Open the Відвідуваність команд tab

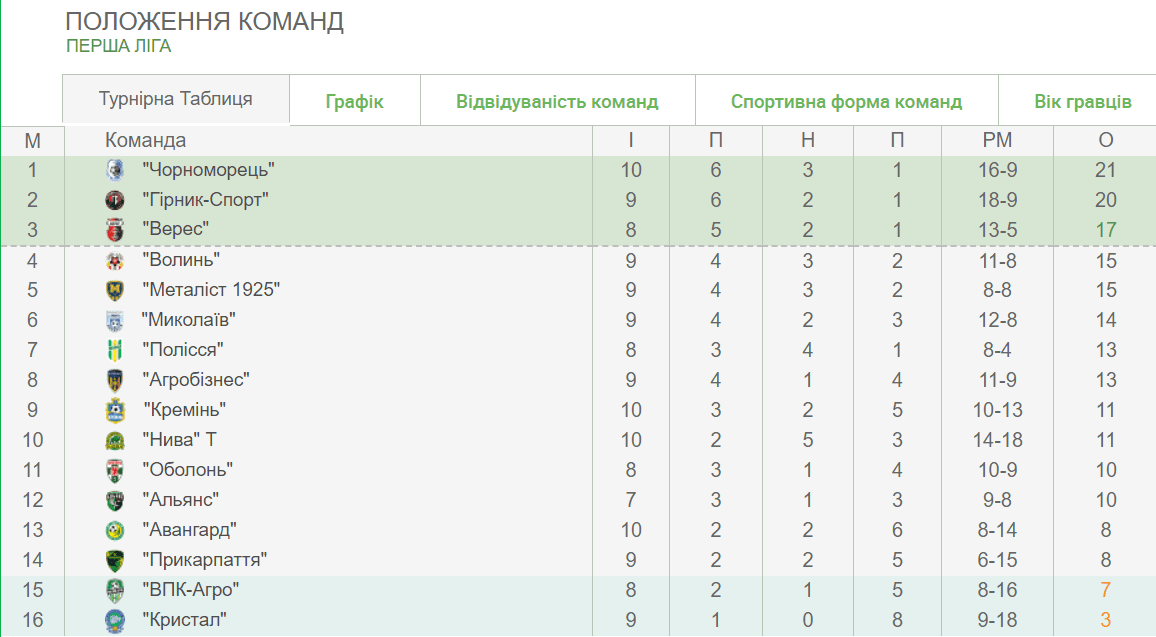[x=557, y=101]
